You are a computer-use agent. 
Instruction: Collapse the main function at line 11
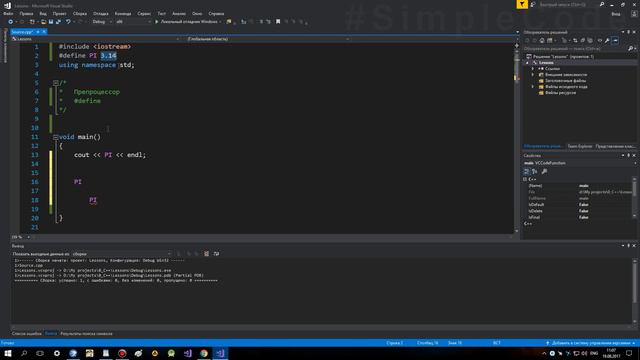(x=56, y=137)
